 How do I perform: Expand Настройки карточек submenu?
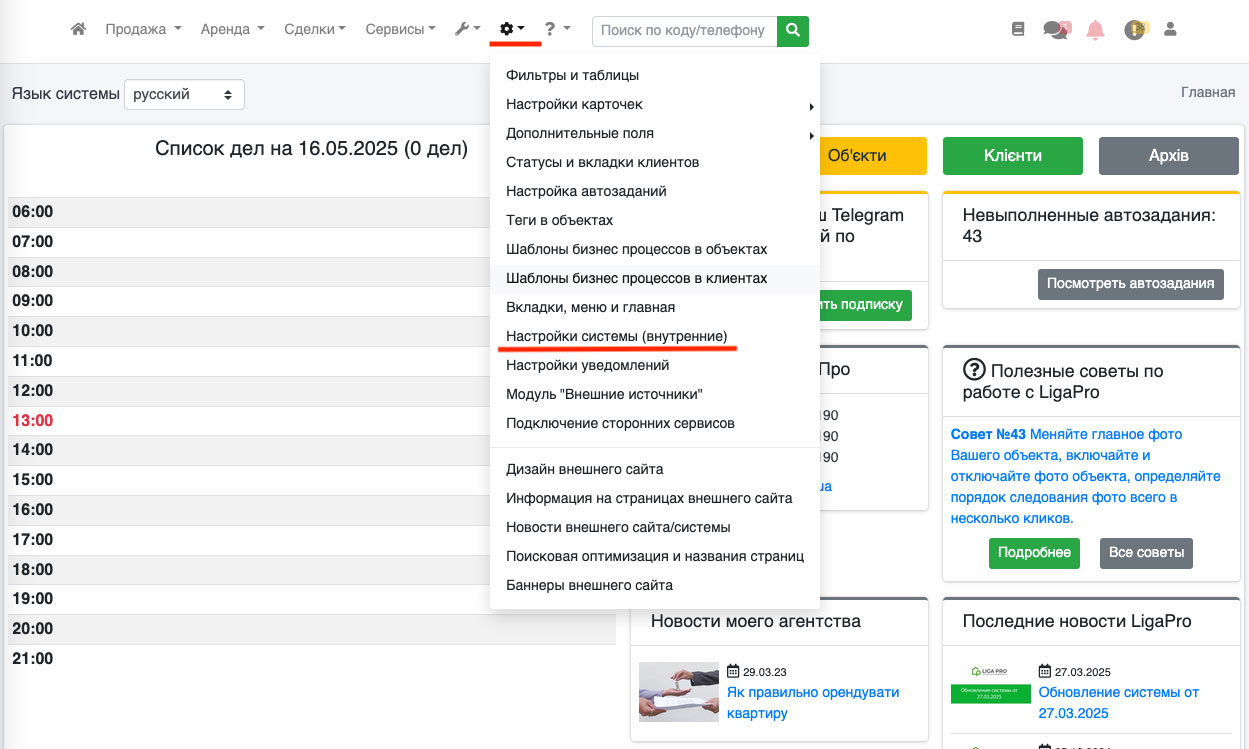(x=574, y=104)
